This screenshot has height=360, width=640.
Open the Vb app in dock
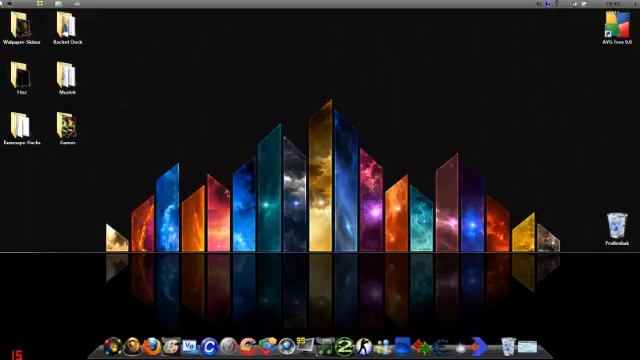(x=189, y=347)
